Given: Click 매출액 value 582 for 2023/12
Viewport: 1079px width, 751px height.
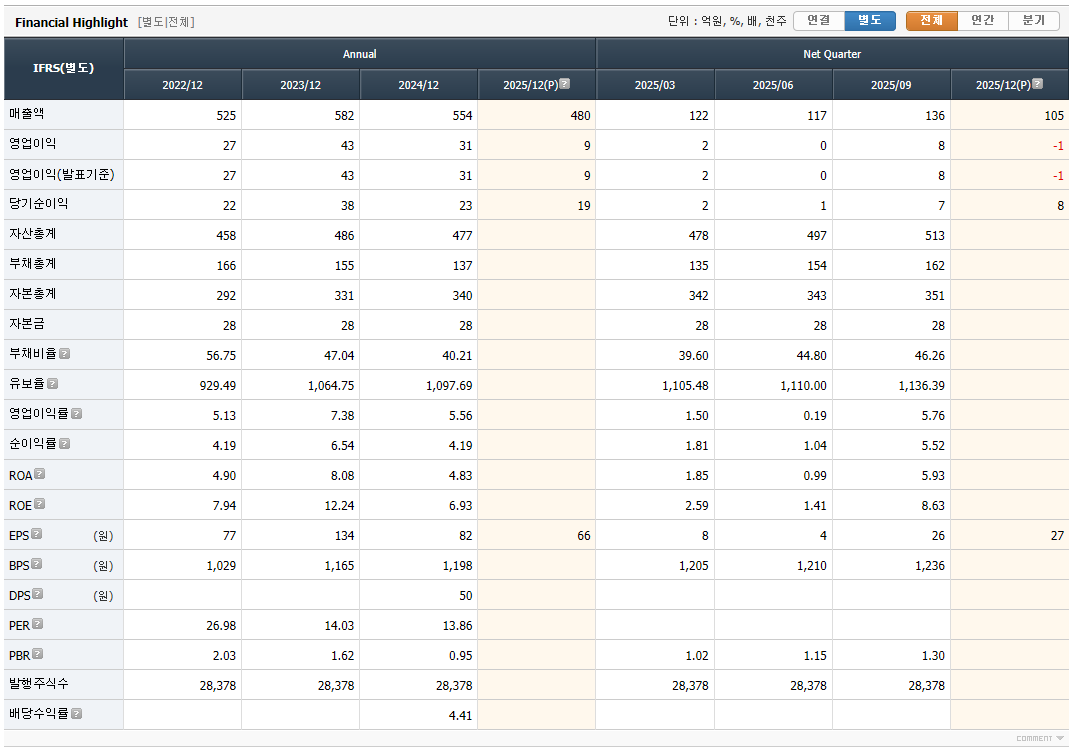Looking at the screenshot, I should point(344,116).
